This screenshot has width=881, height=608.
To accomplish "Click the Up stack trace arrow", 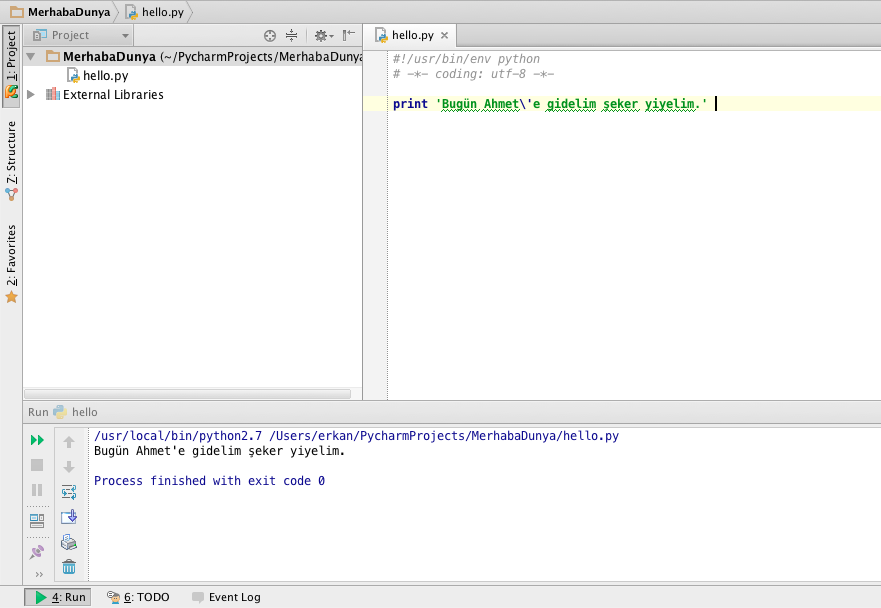I will click(x=69, y=442).
